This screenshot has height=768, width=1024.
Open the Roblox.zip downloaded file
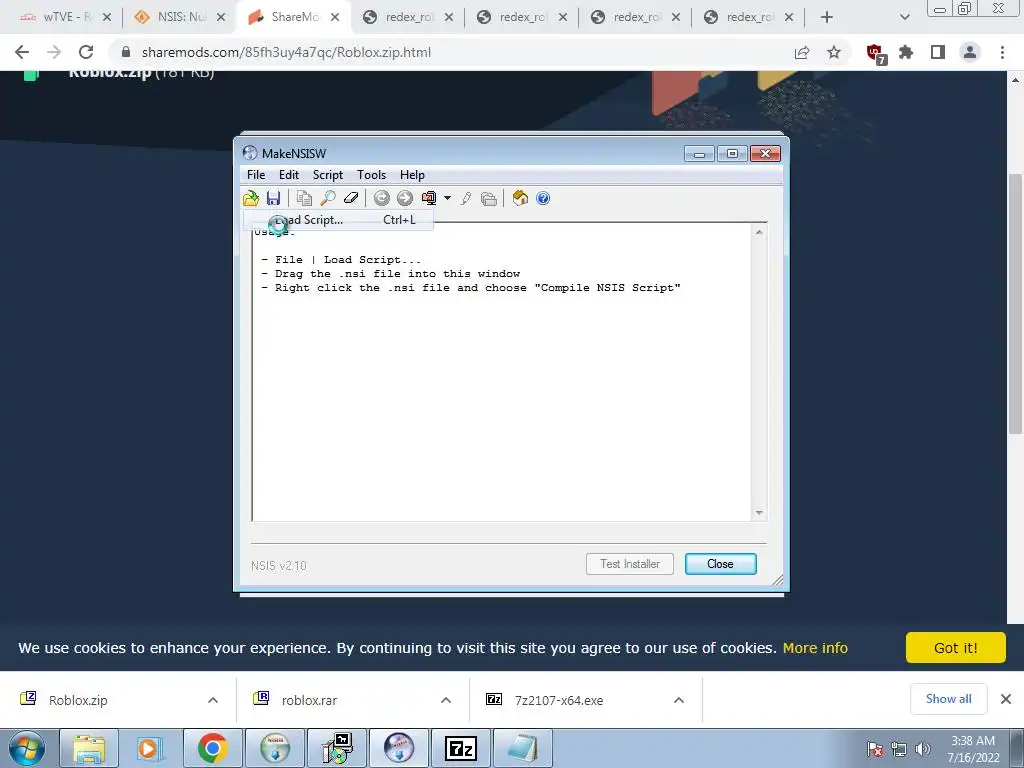point(78,700)
